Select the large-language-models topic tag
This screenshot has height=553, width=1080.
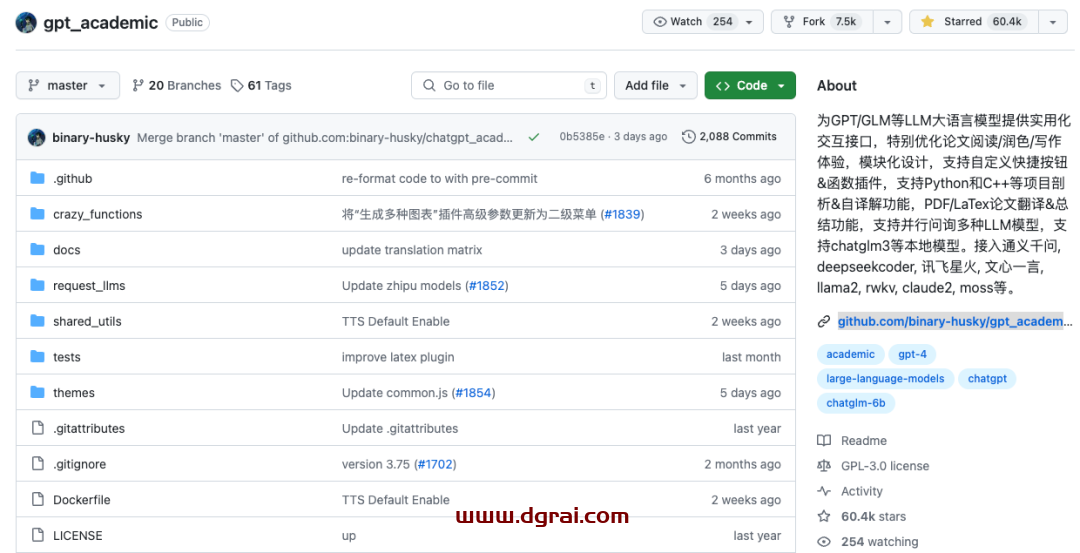tap(885, 378)
